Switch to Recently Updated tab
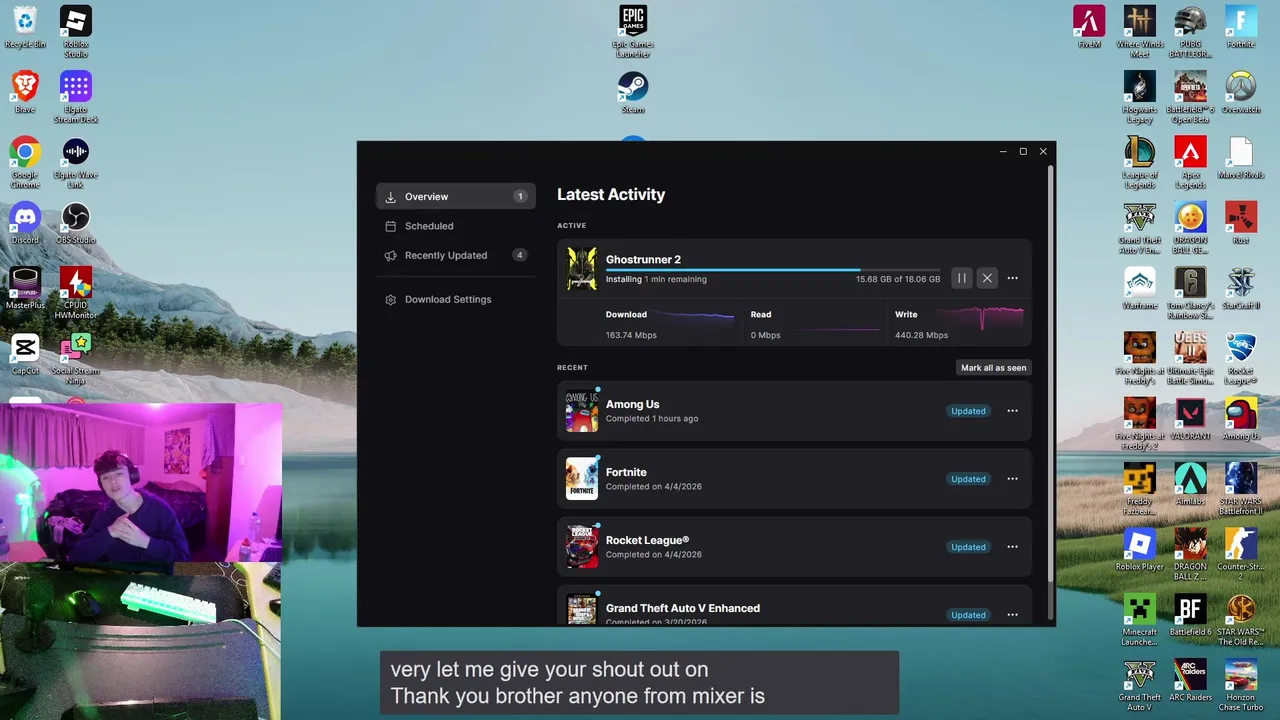The image size is (1280, 720). pyautogui.click(x=456, y=255)
